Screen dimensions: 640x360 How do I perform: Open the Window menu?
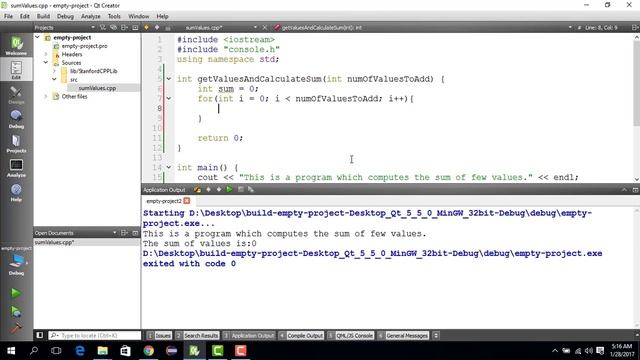pos(139,16)
